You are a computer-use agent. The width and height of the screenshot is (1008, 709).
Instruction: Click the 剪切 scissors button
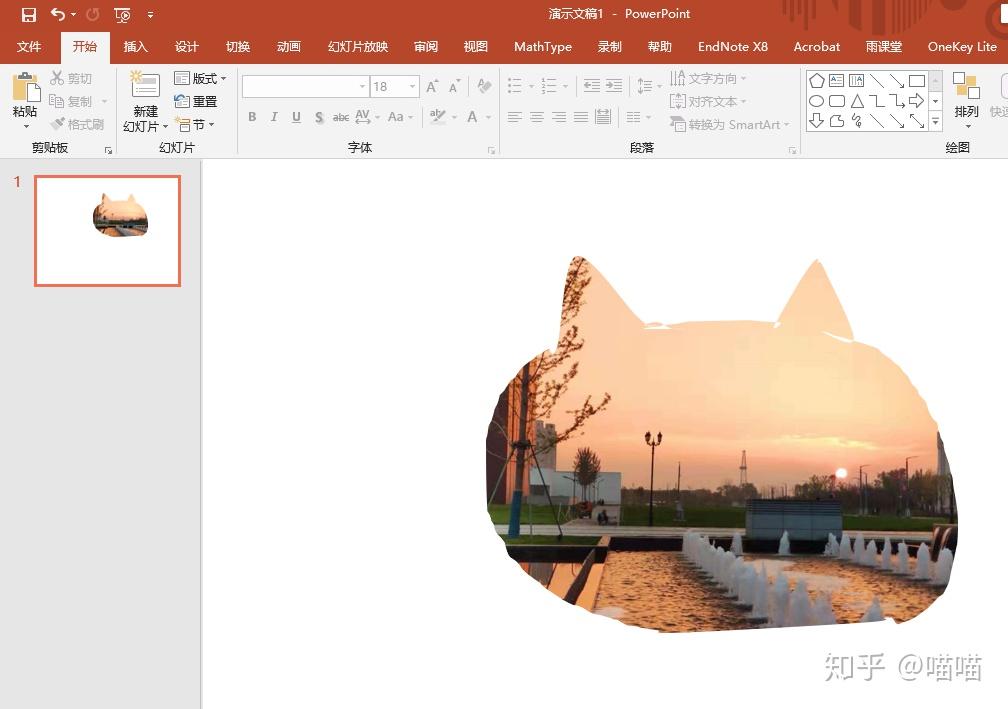pos(71,78)
